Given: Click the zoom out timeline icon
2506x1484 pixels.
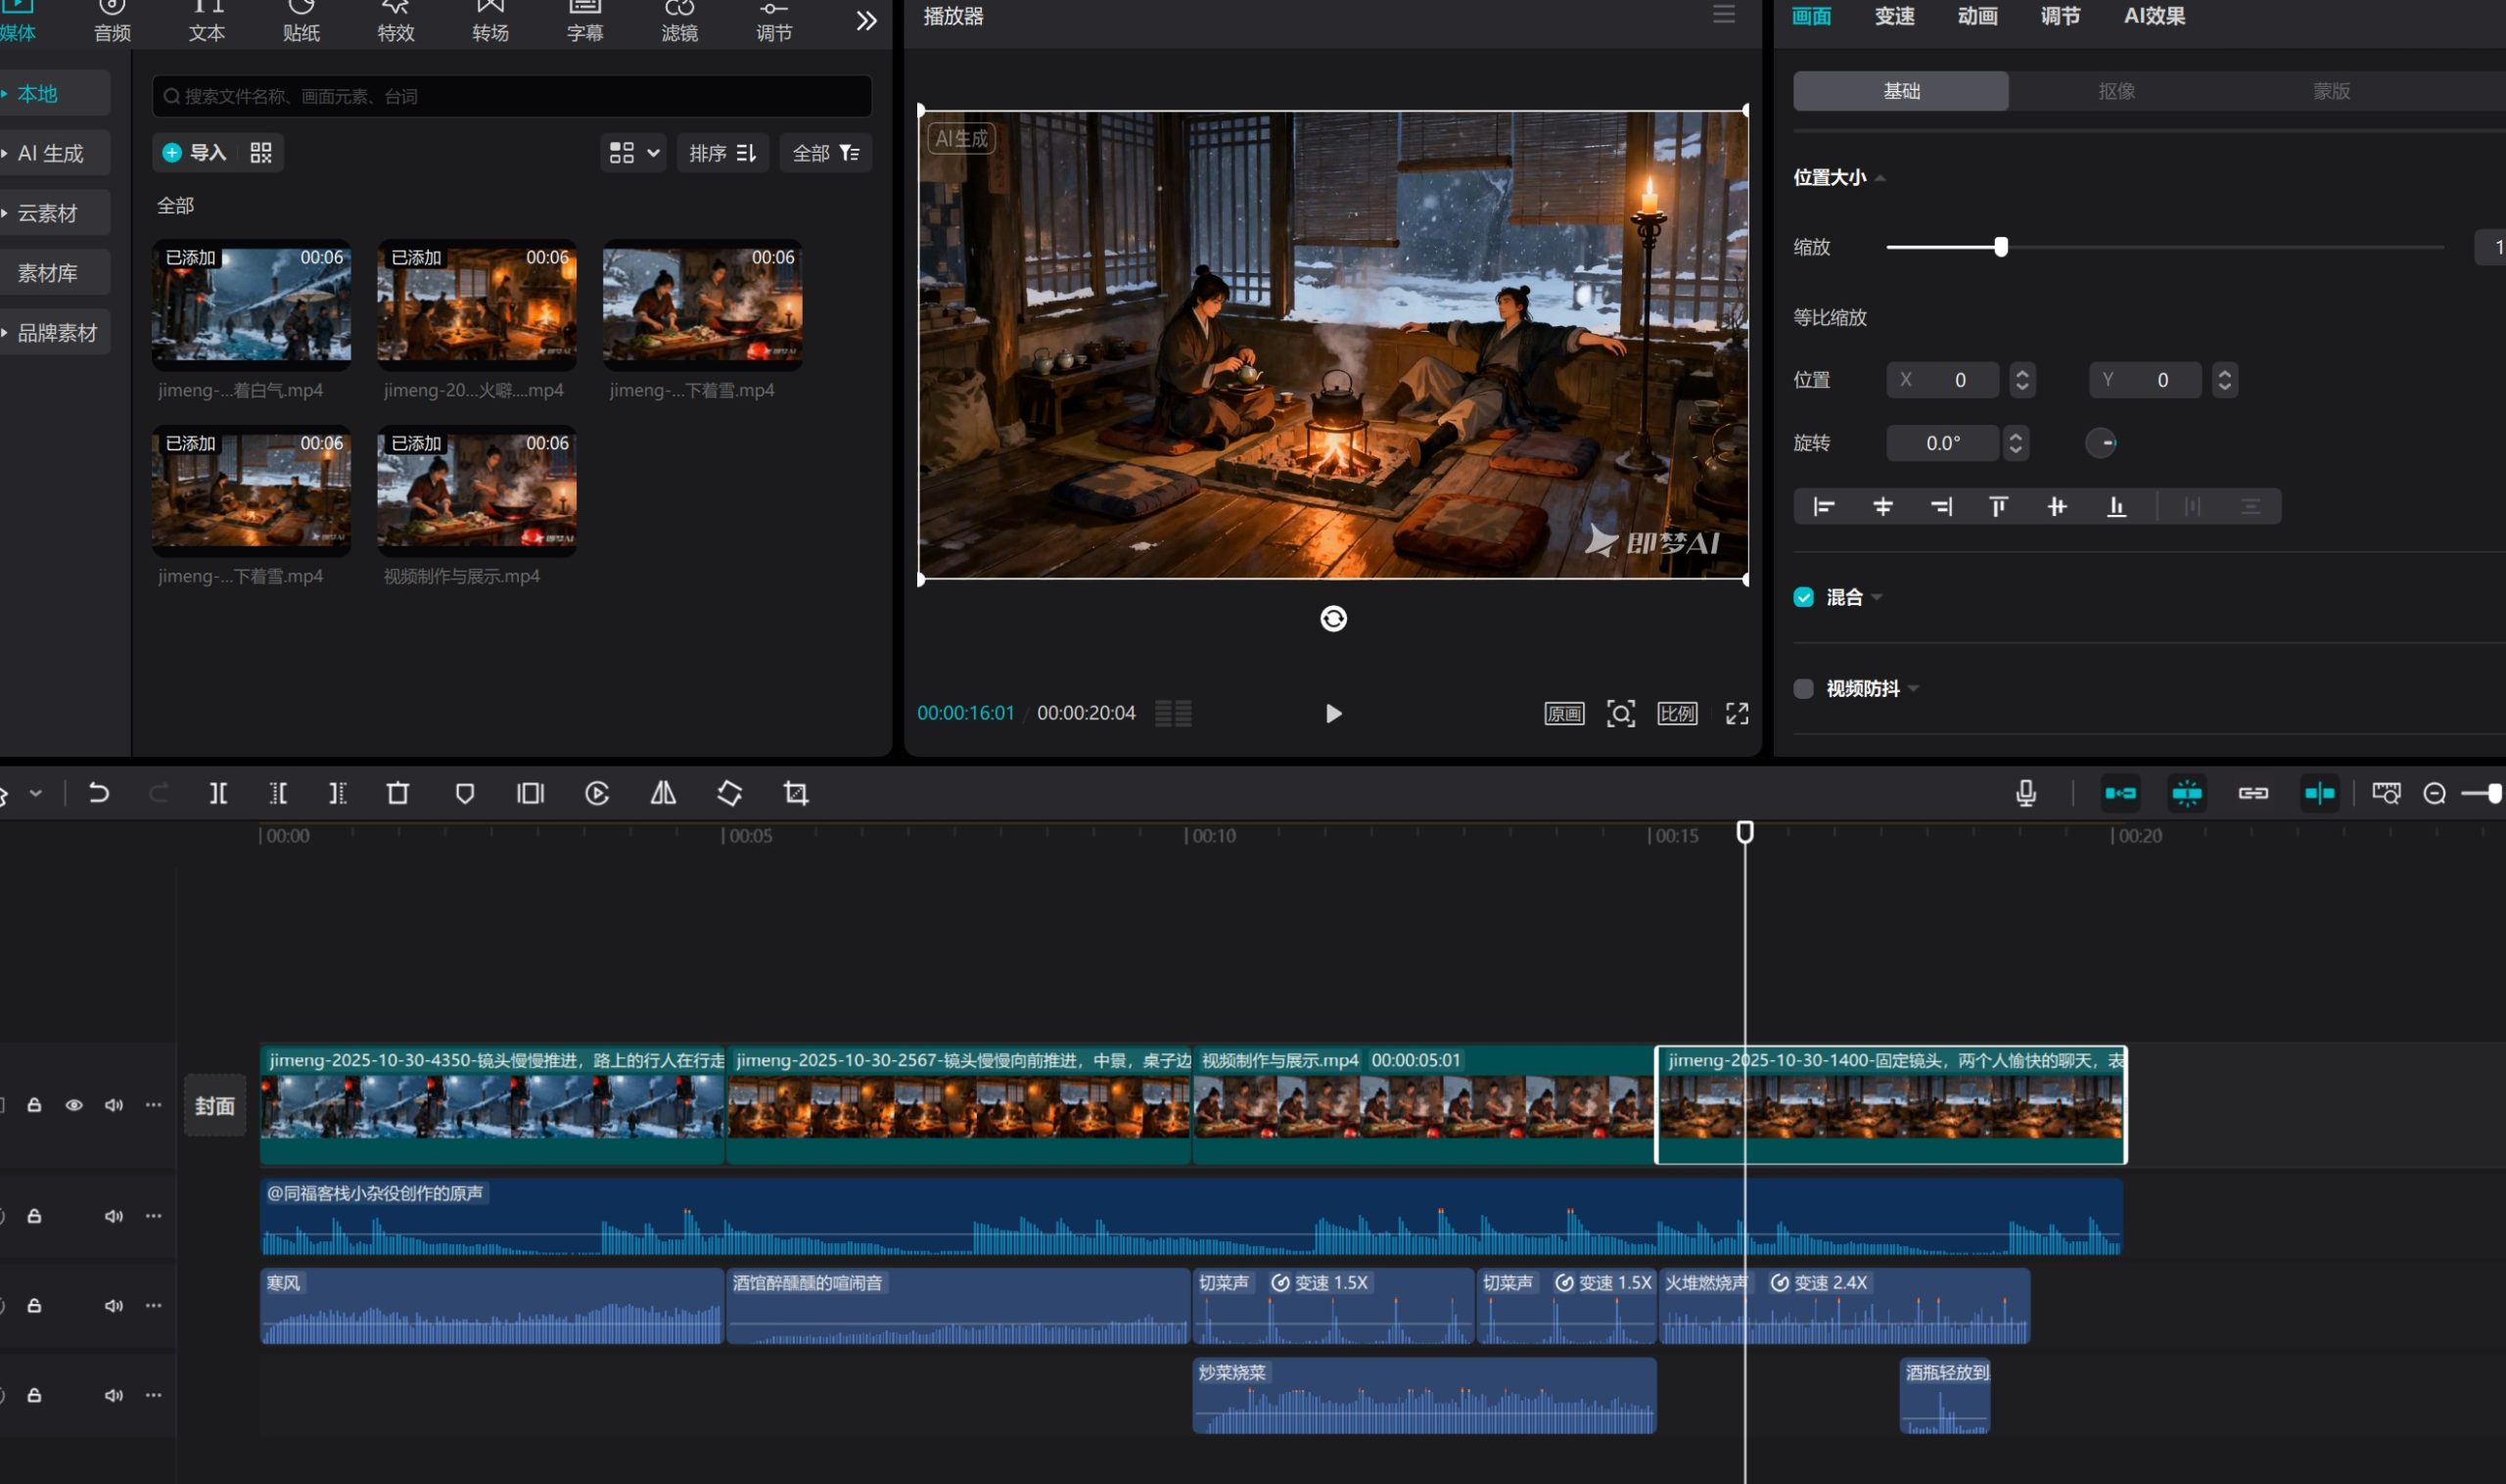Looking at the screenshot, I should (2434, 793).
